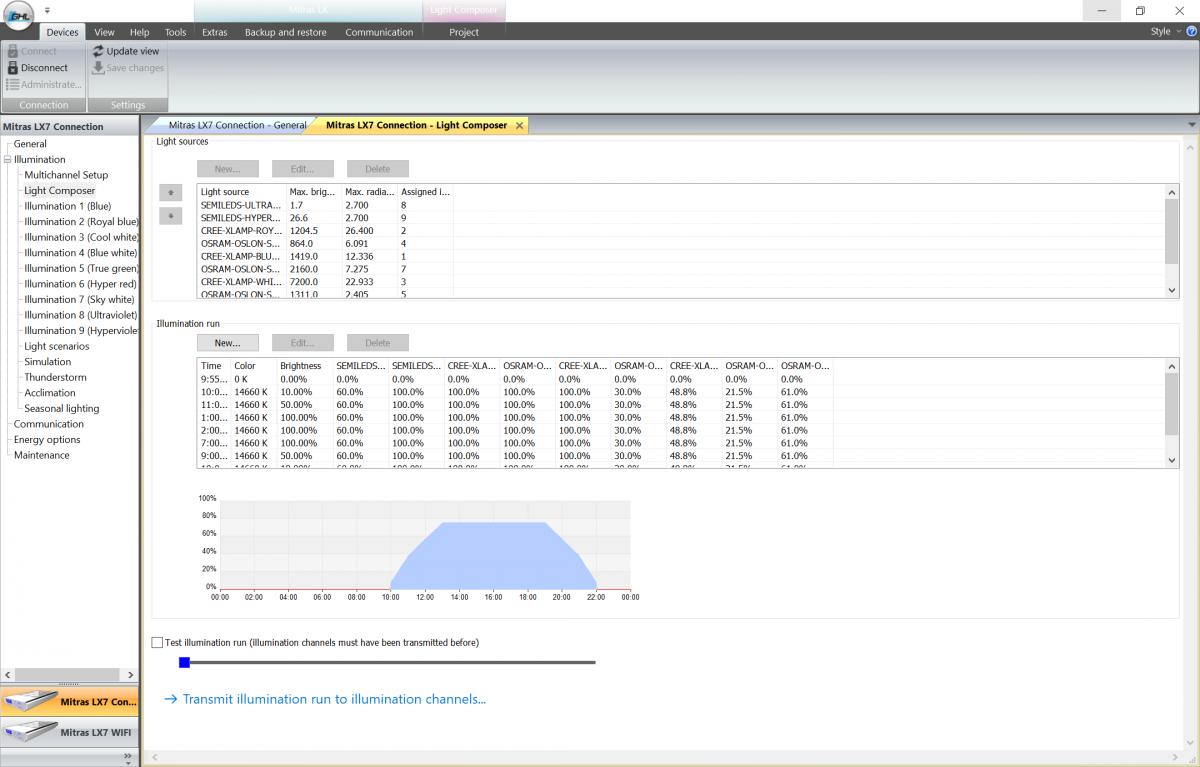Screen dimensions: 1200x767
Task: Open the document tab list dropdown arrow
Action: [x=1191, y=125]
